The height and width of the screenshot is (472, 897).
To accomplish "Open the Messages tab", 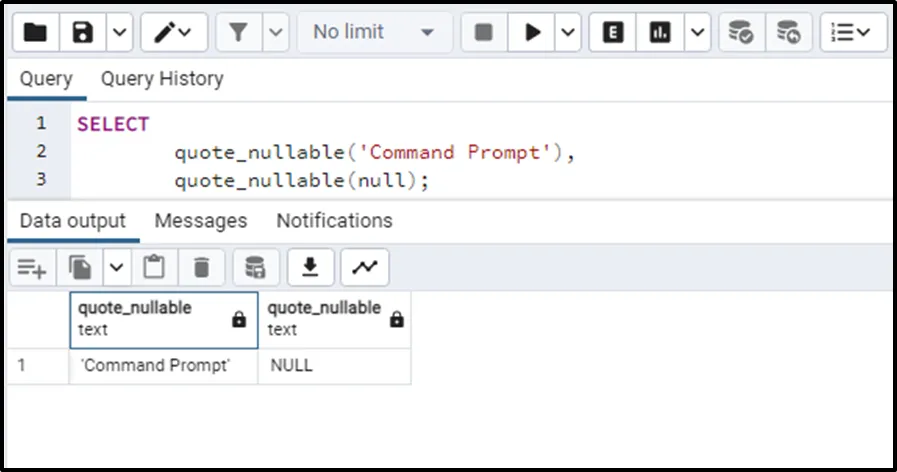I will pos(200,221).
